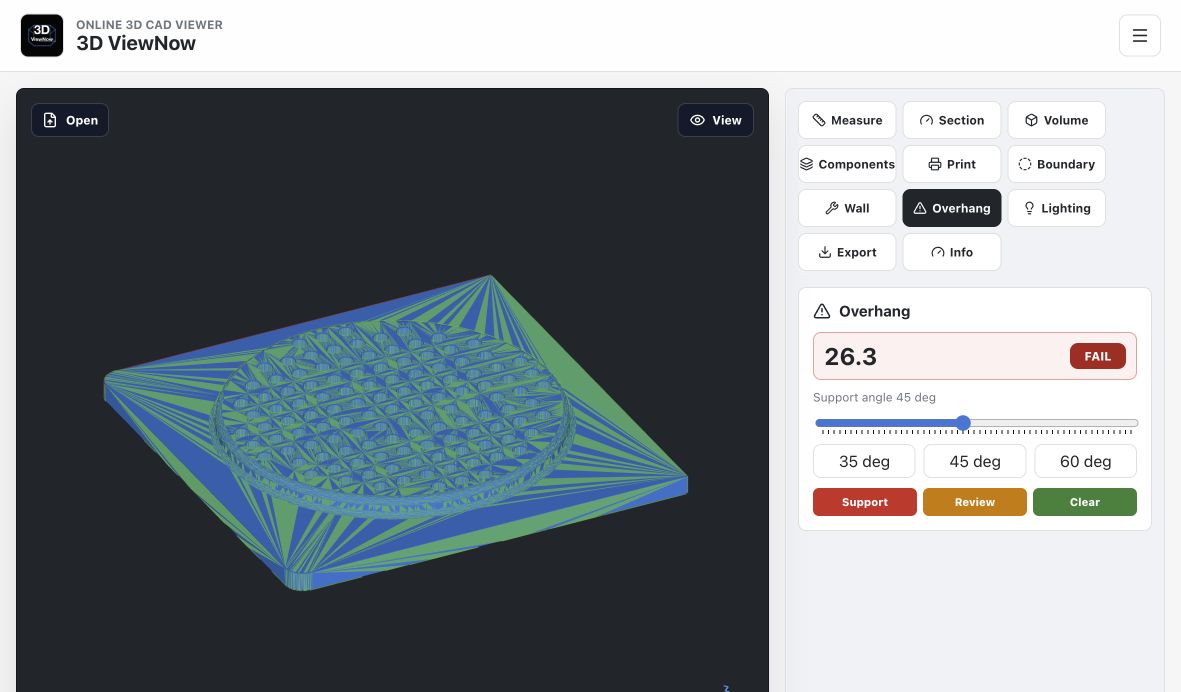Viewport: 1181px width, 692px height.
Task: Select the Boundary tool
Action: point(1057,164)
